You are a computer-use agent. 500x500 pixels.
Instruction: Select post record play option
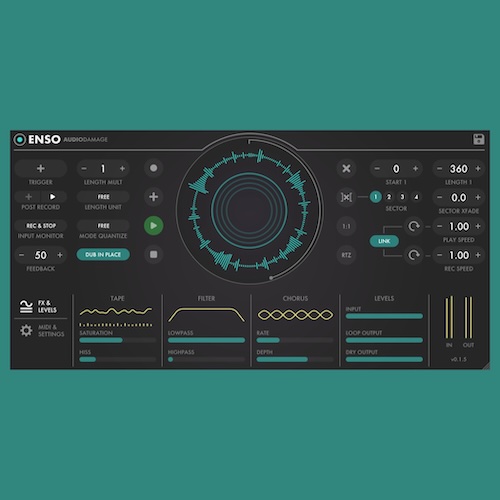[x=53, y=197]
